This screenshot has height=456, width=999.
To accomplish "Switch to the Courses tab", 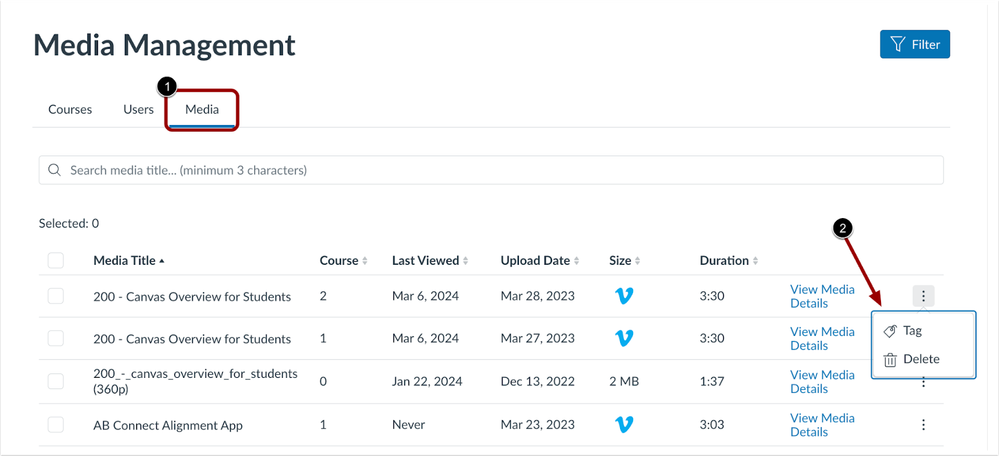I will [x=70, y=110].
